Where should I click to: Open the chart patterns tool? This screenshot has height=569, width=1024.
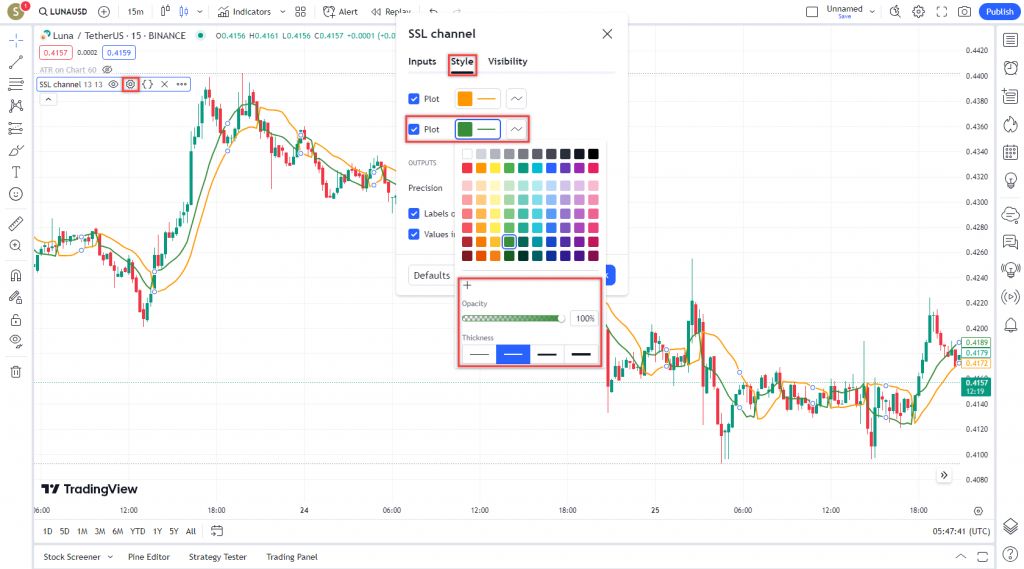pos(16,106)
